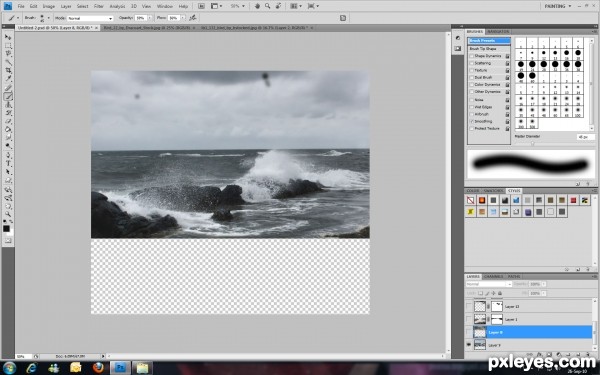Select the Type tool
600x375 pixels.
(x=8, y=163)
